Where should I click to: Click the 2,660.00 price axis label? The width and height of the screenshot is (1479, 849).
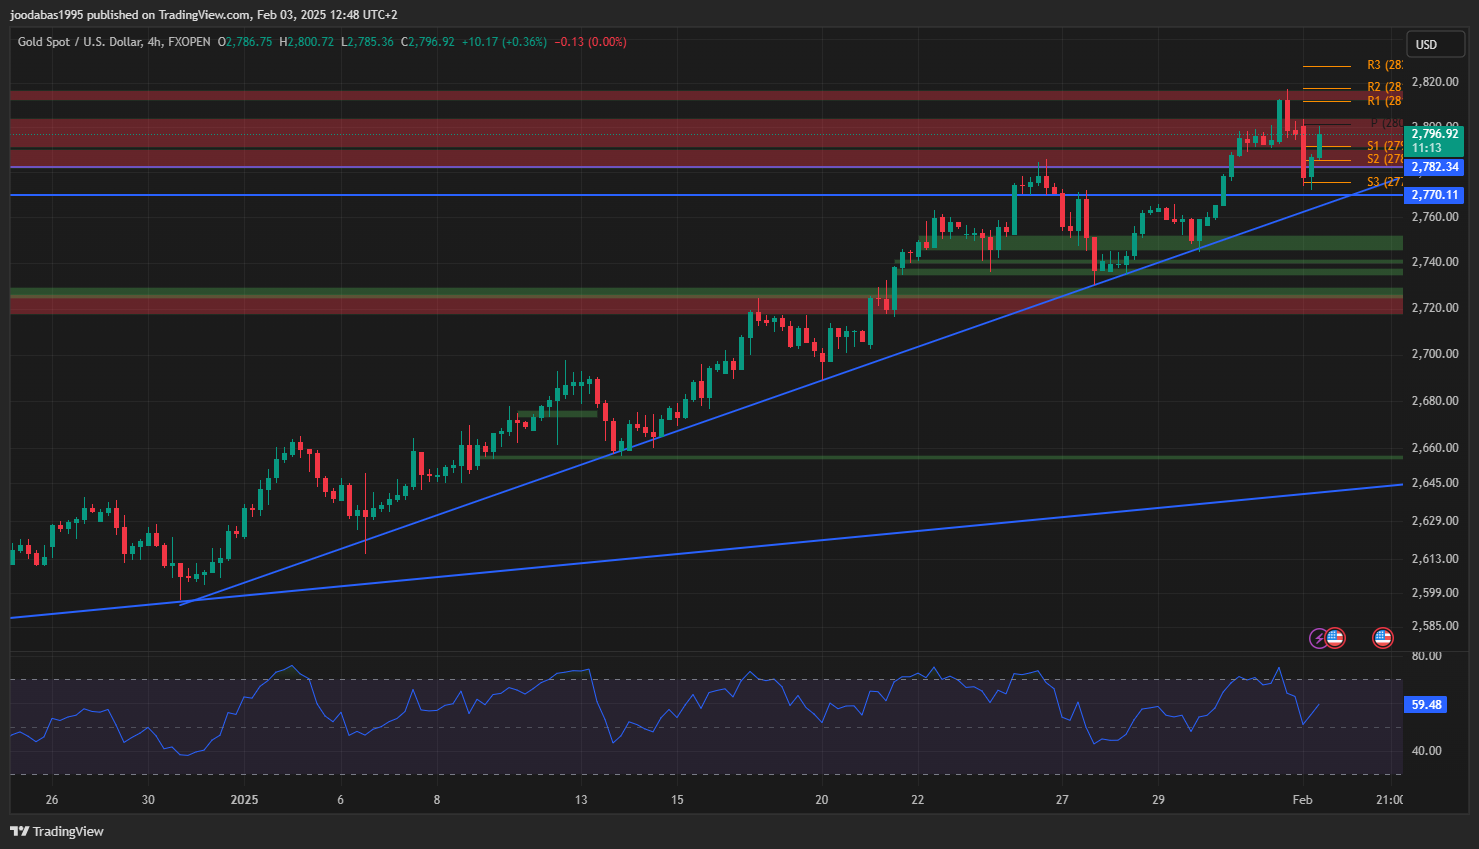click(1435, 448)
